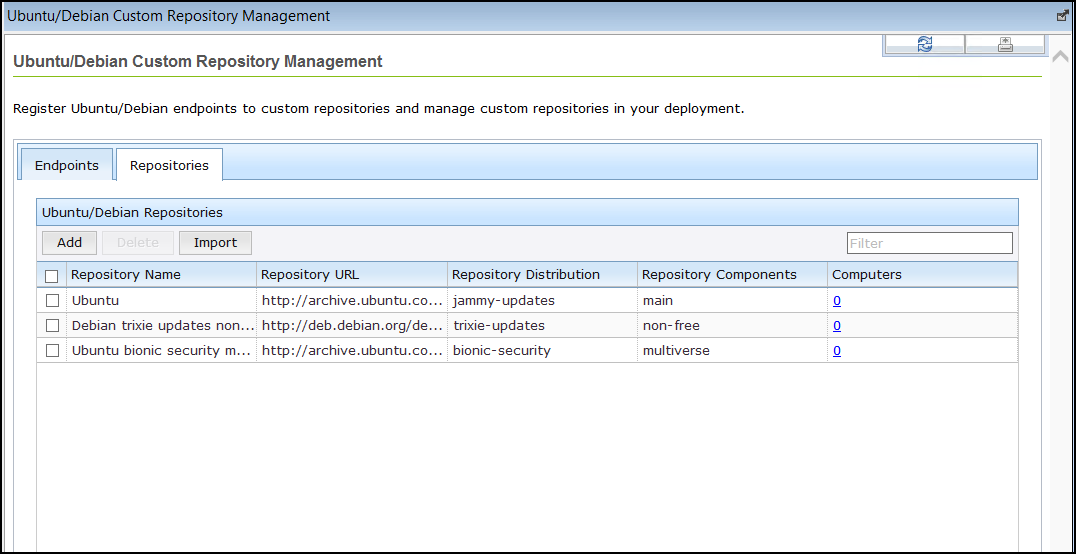The image size is (1076, 554).
Task: Click the blue refresh arrows icon
Action: [924, 45]
